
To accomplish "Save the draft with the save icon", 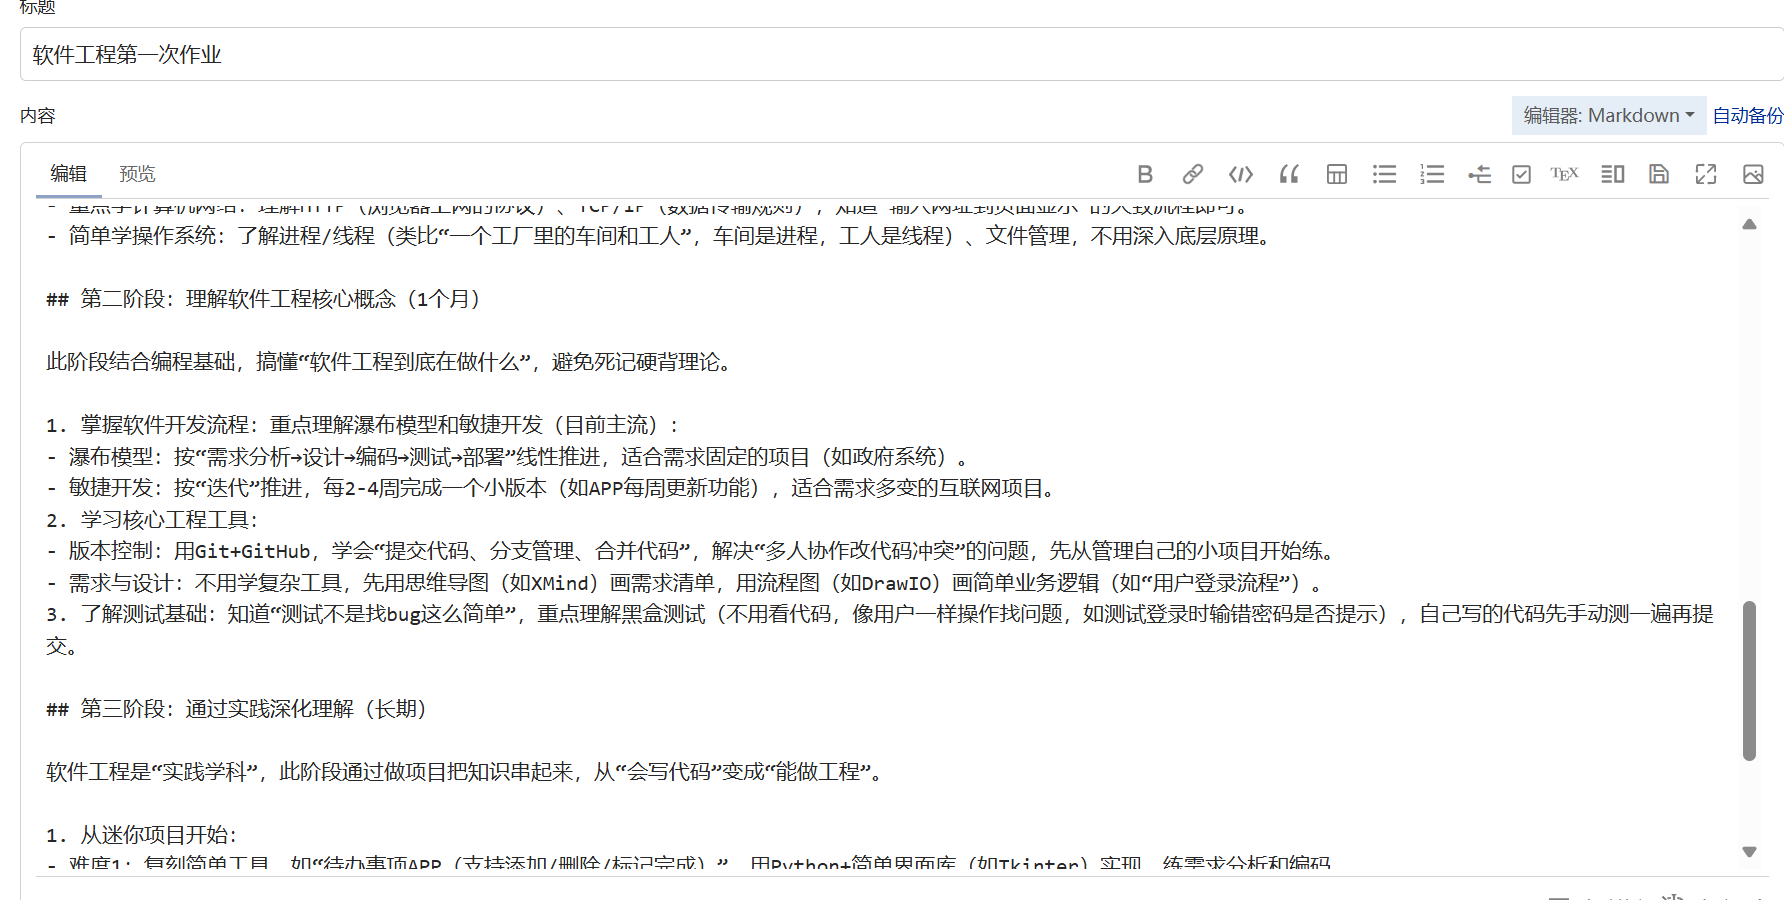I will click(1659, 174).
